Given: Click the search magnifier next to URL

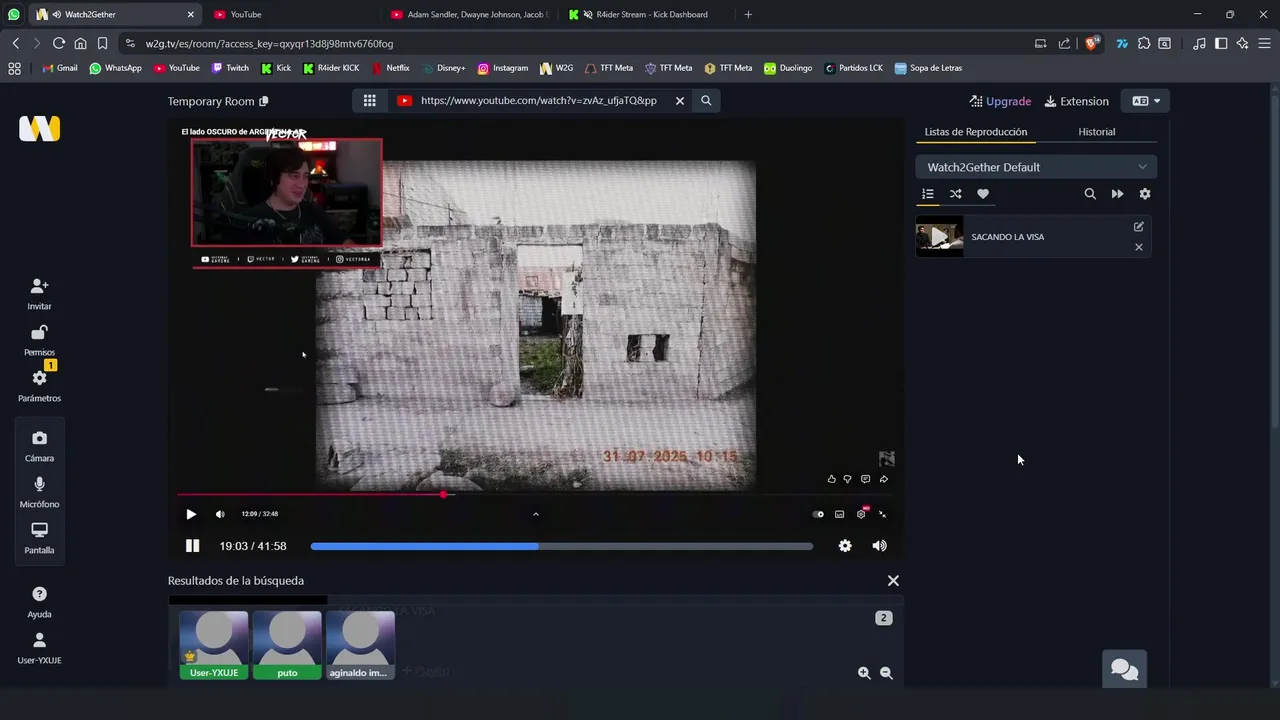Looking at the screenshot, I should tap(706, 101).
